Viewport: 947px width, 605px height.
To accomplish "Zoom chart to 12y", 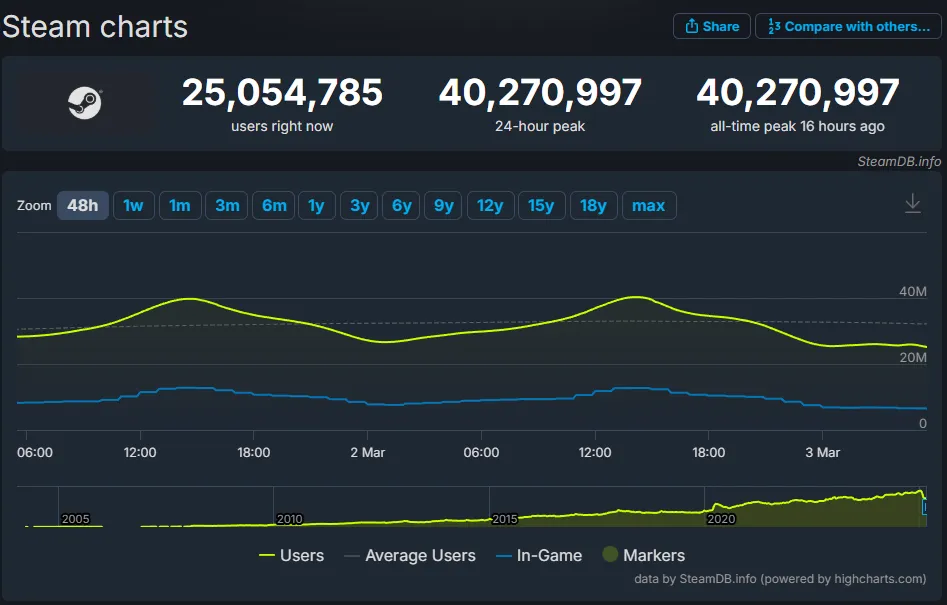I will click(490, 205).
